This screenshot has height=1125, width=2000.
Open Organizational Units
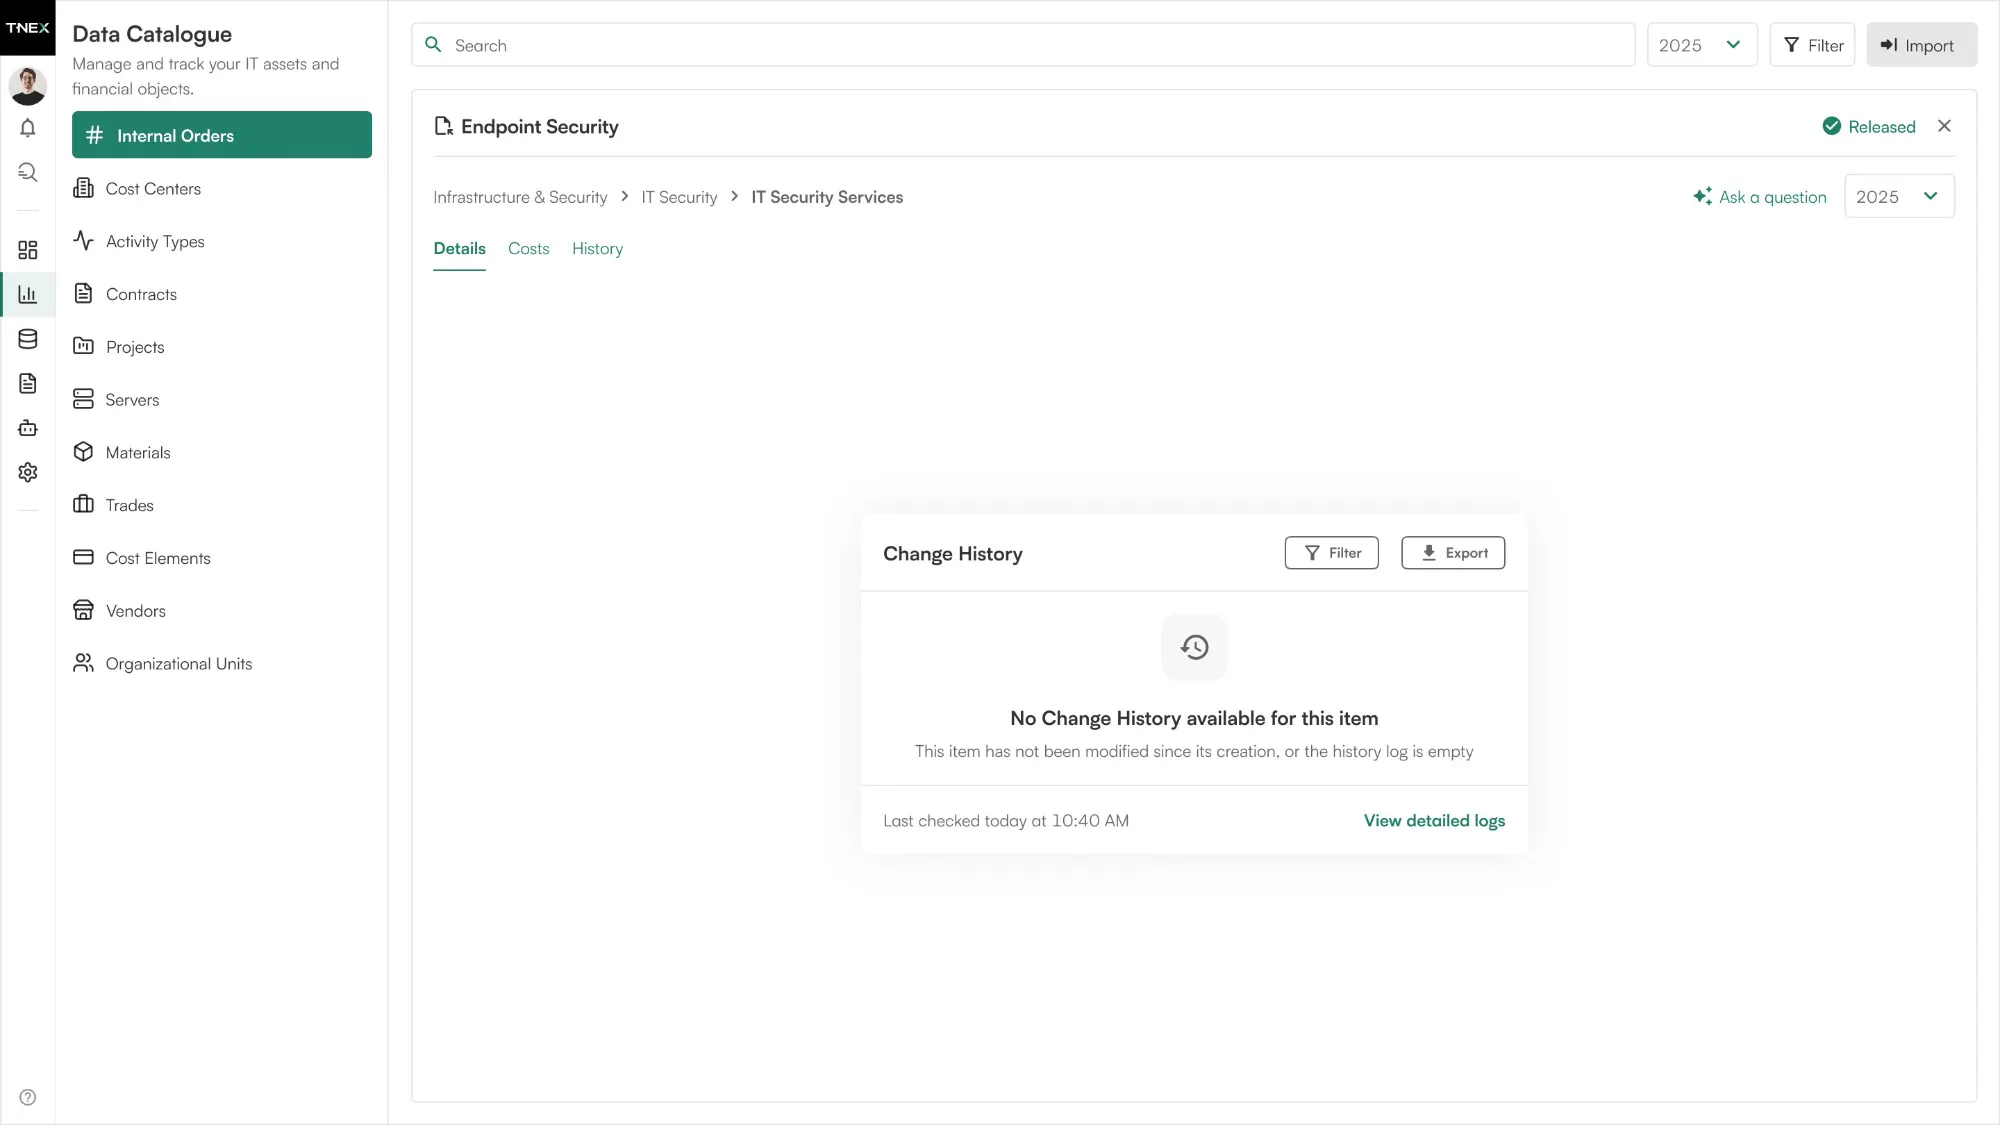pyautogui.click(x=222, y=664)
